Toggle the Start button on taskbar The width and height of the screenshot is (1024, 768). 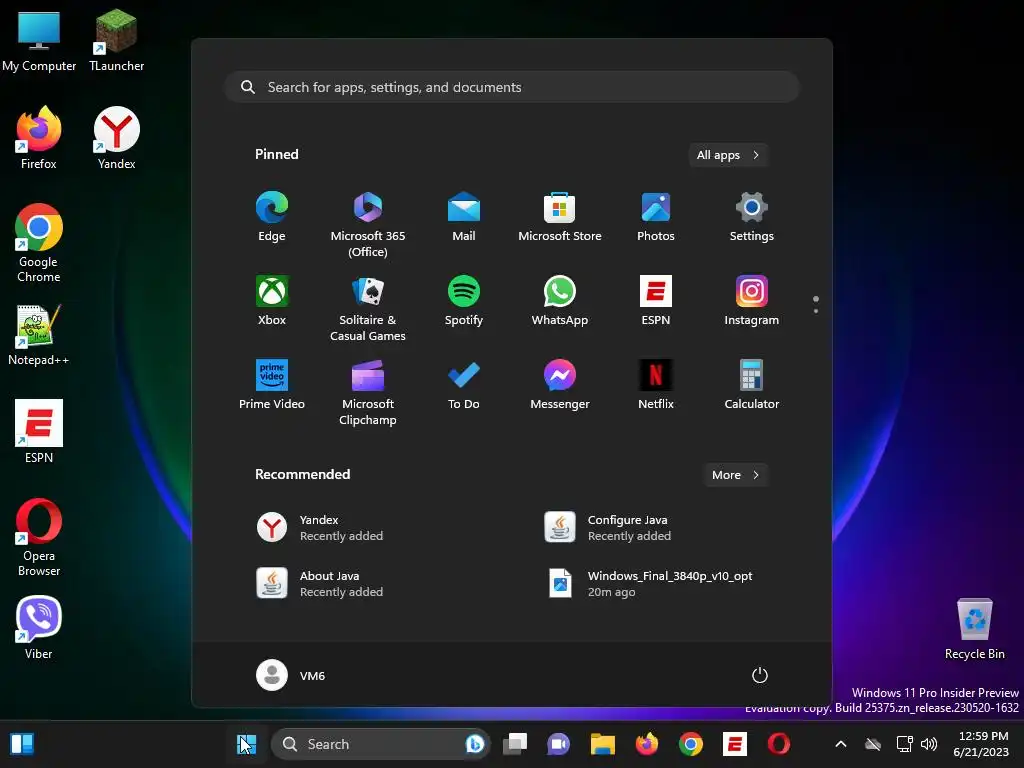(246, 744)
